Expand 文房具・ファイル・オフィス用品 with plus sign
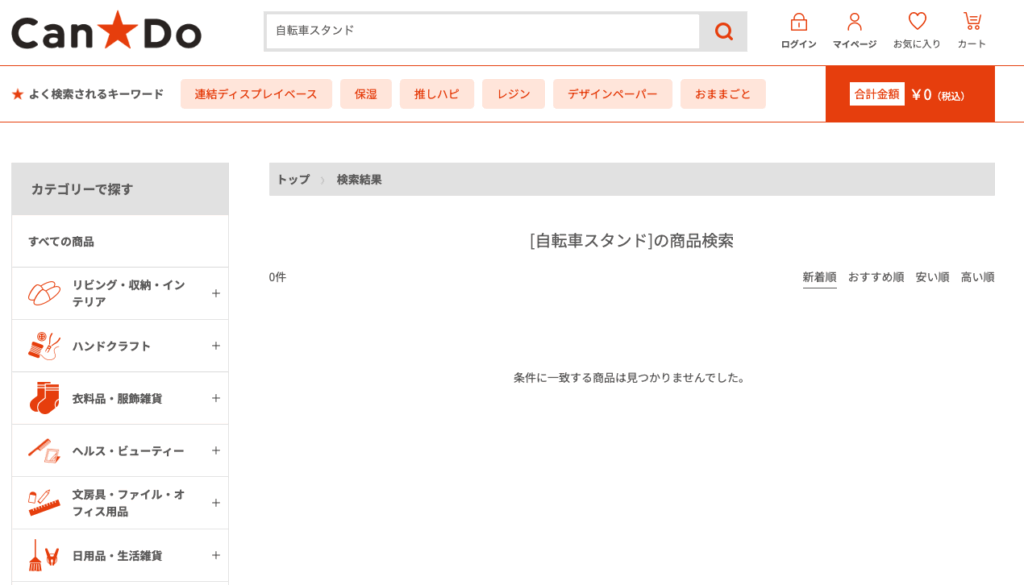 pos(216,503)
